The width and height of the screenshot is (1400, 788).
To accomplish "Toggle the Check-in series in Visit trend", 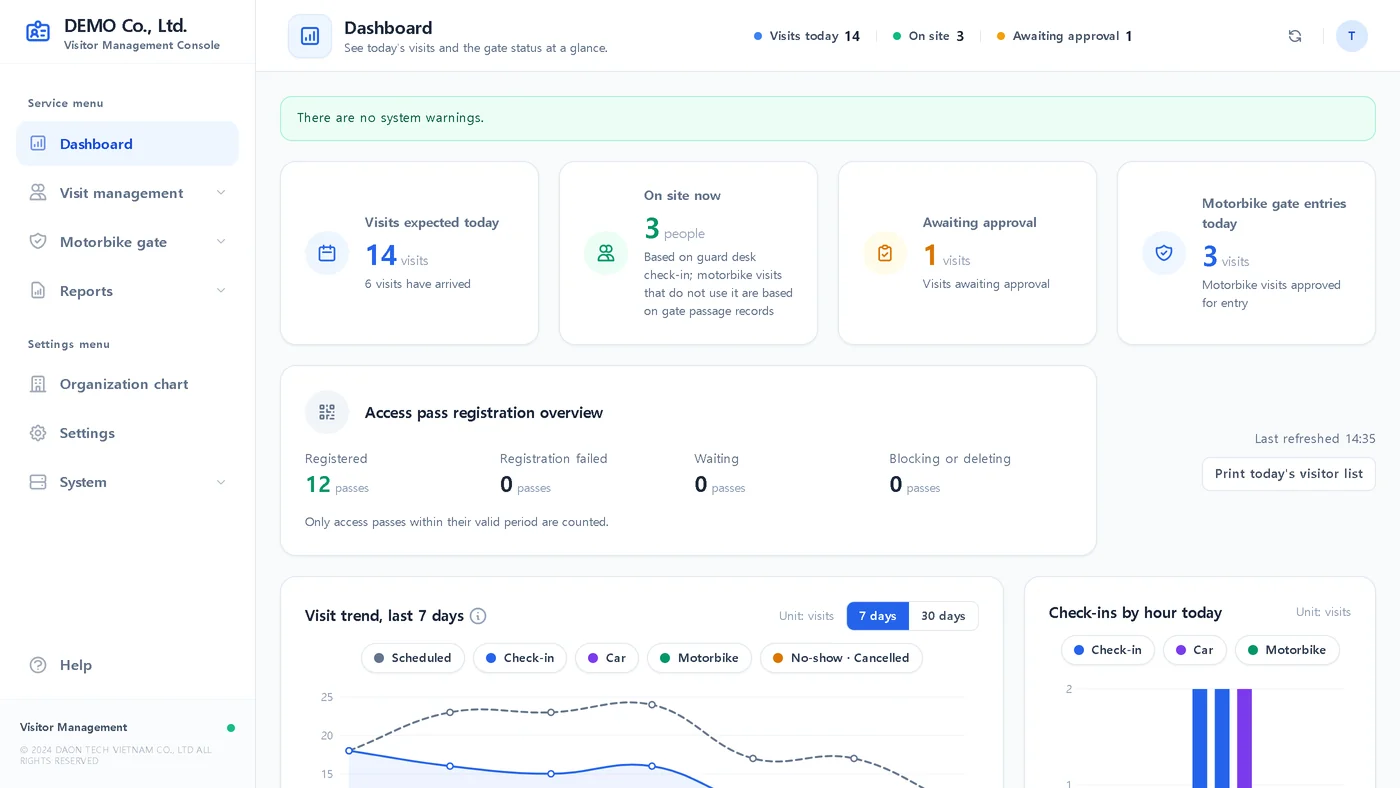I will [520, 658].
